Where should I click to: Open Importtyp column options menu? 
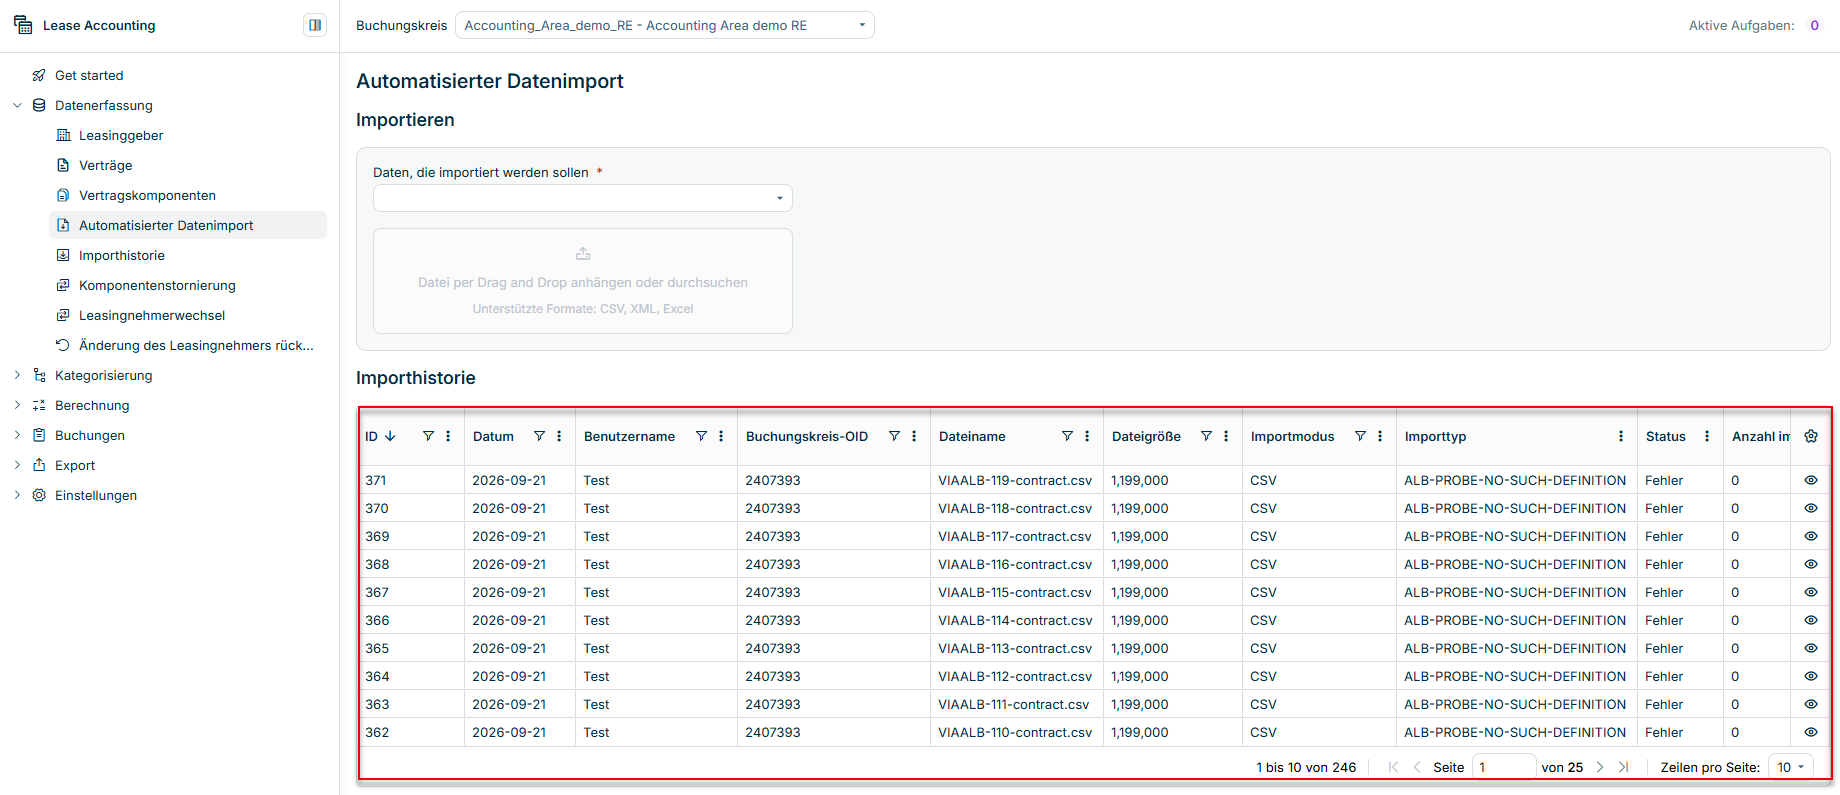[1621, 436]
